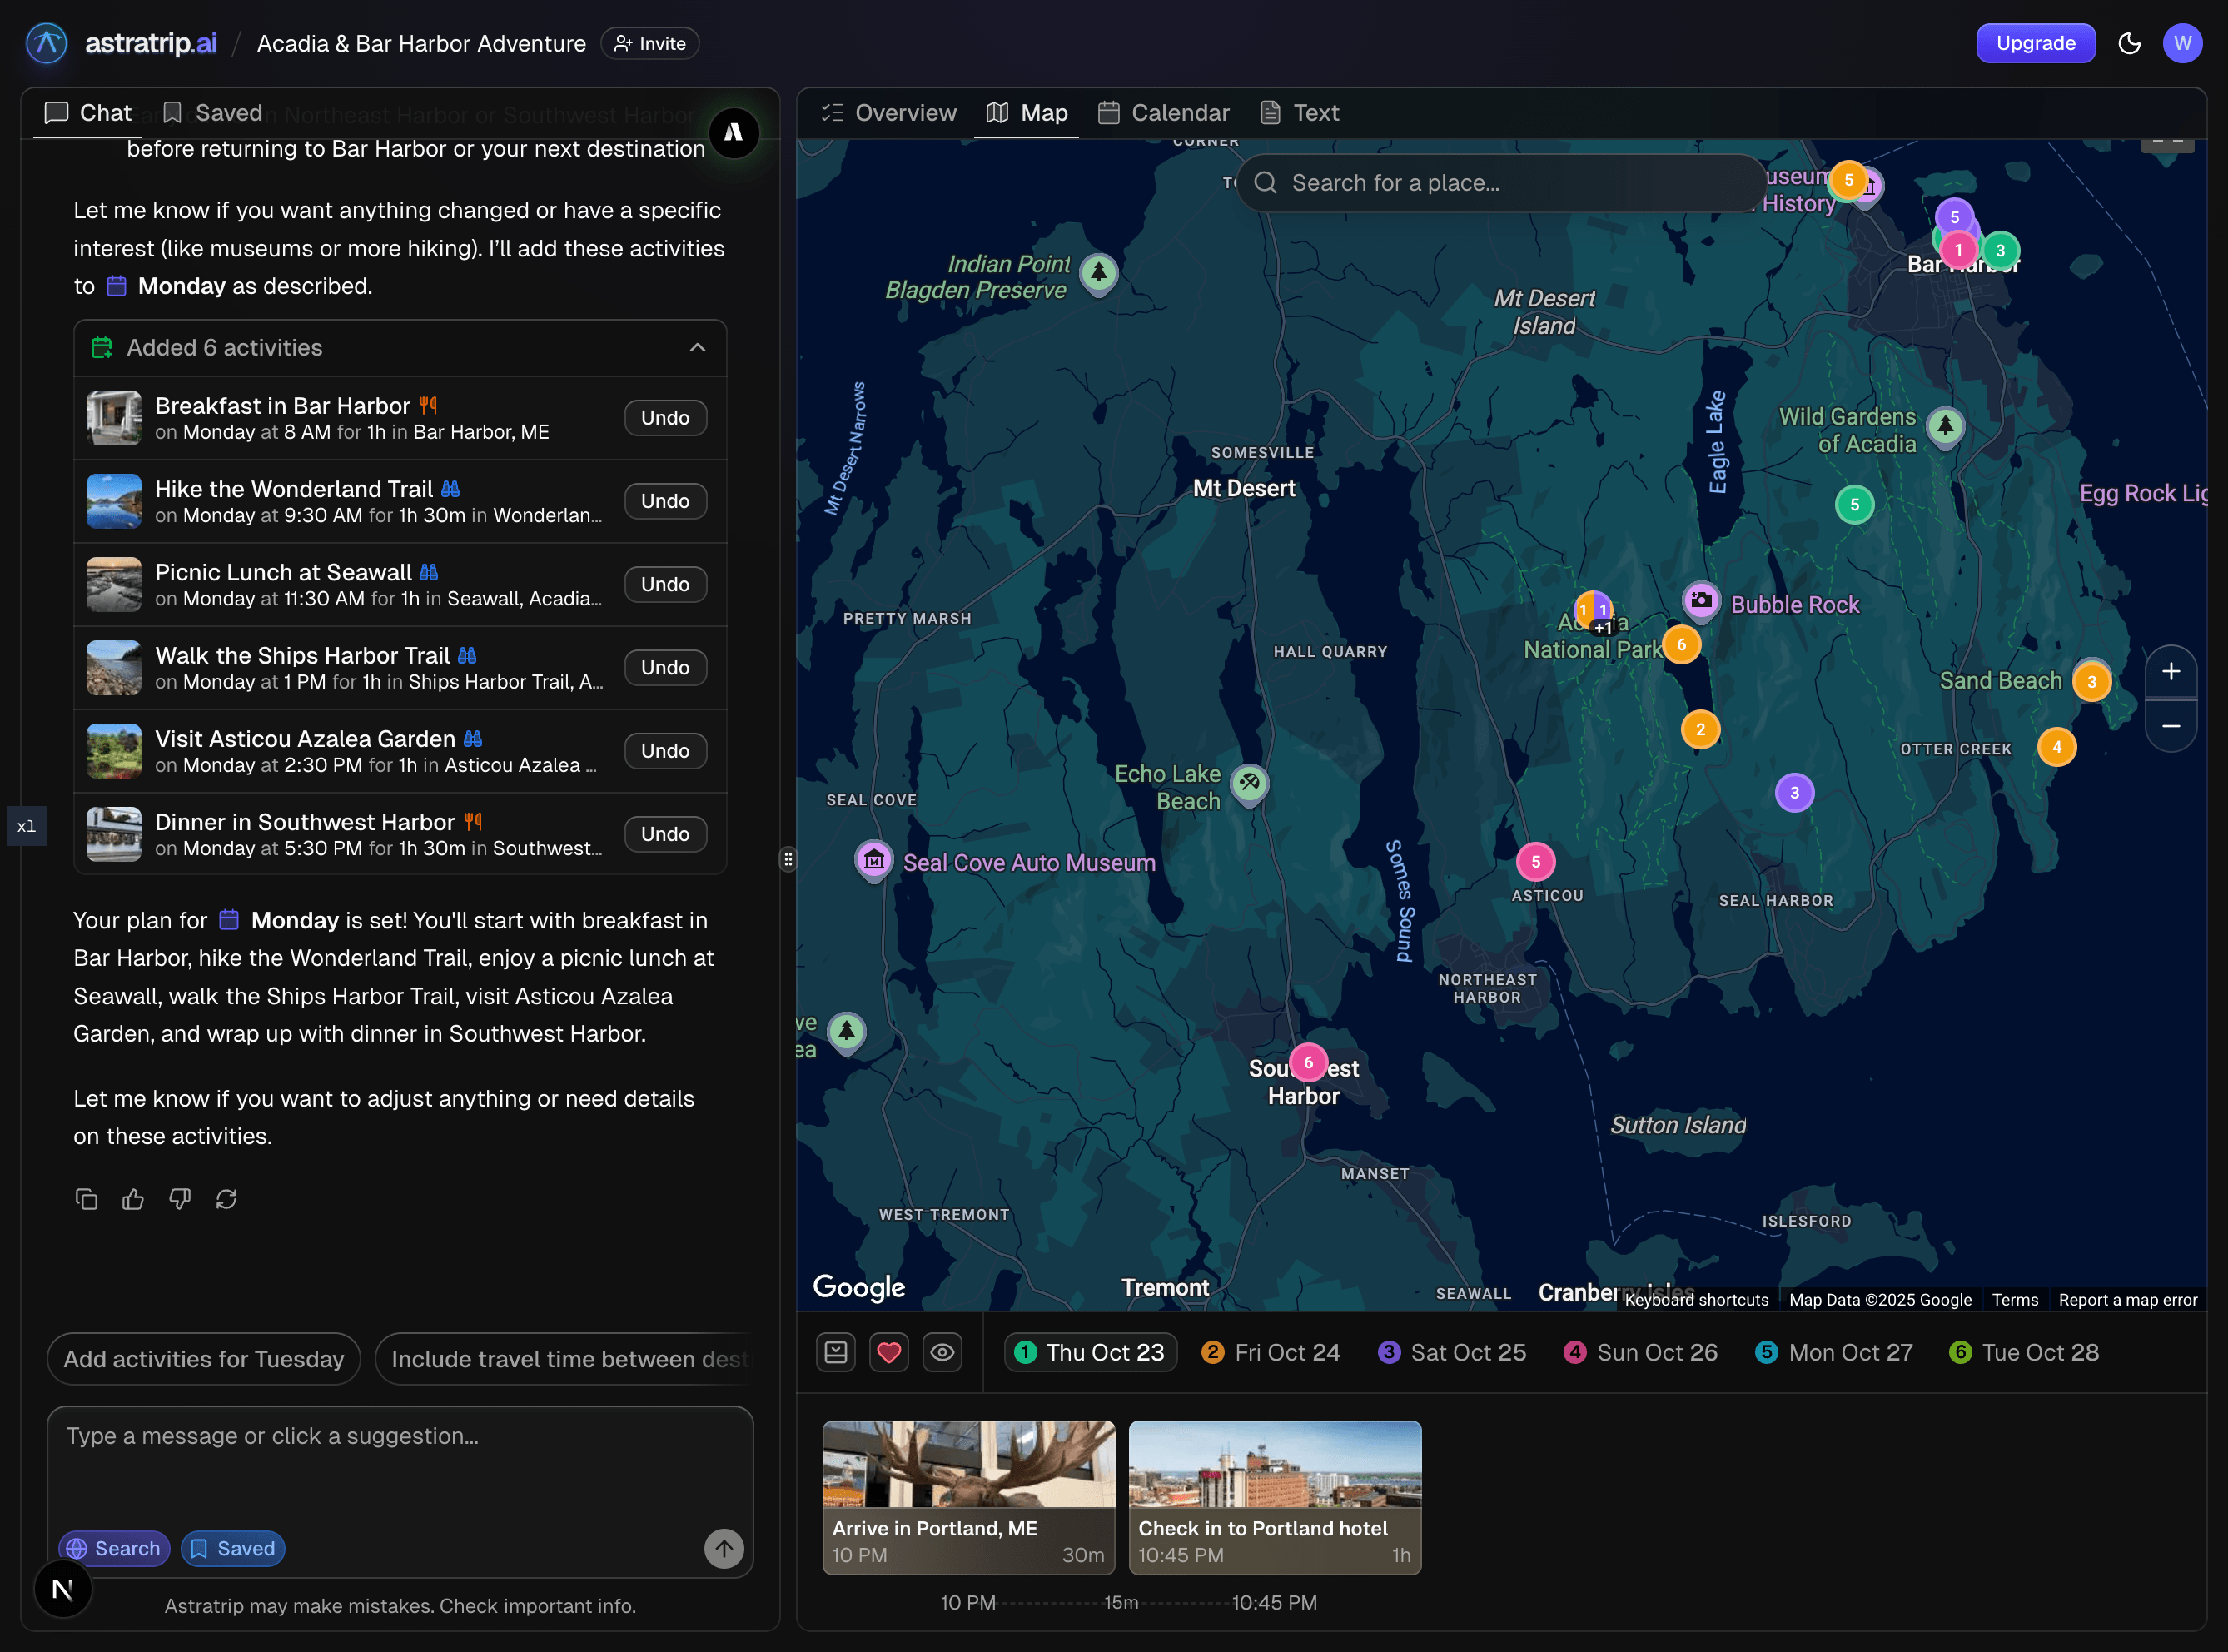Click the copy message icon

pyautogui.click(x=87, y=1198)
